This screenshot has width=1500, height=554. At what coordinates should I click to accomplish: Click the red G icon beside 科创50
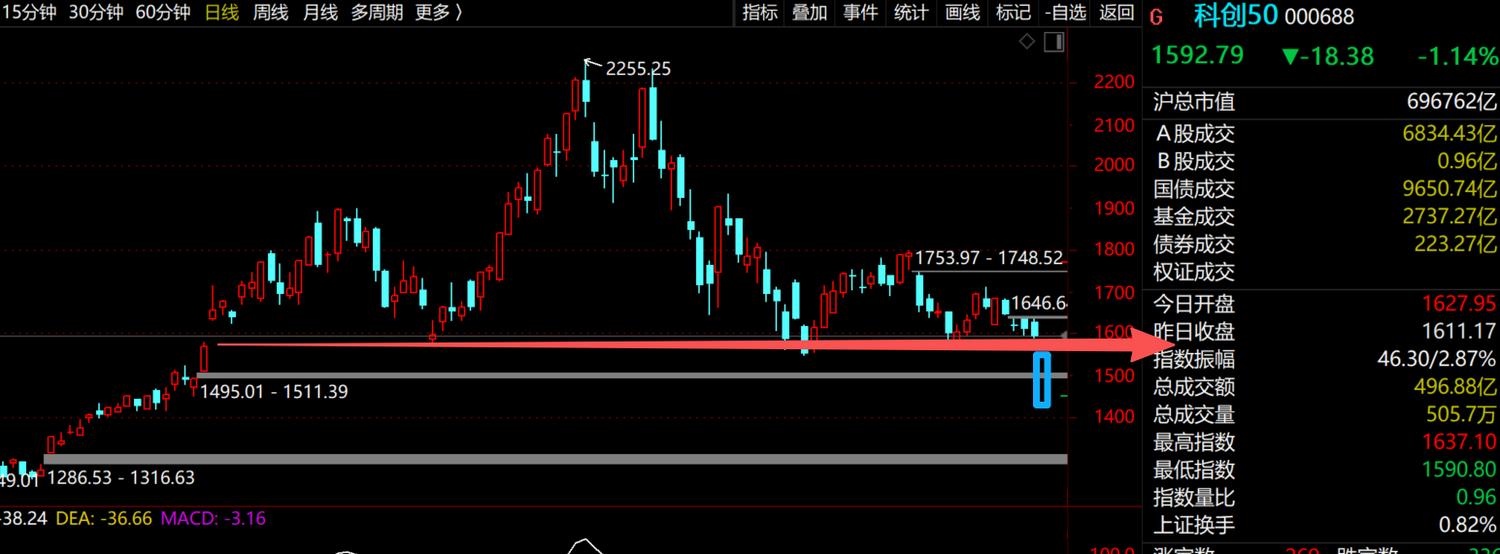(1157, 17)
